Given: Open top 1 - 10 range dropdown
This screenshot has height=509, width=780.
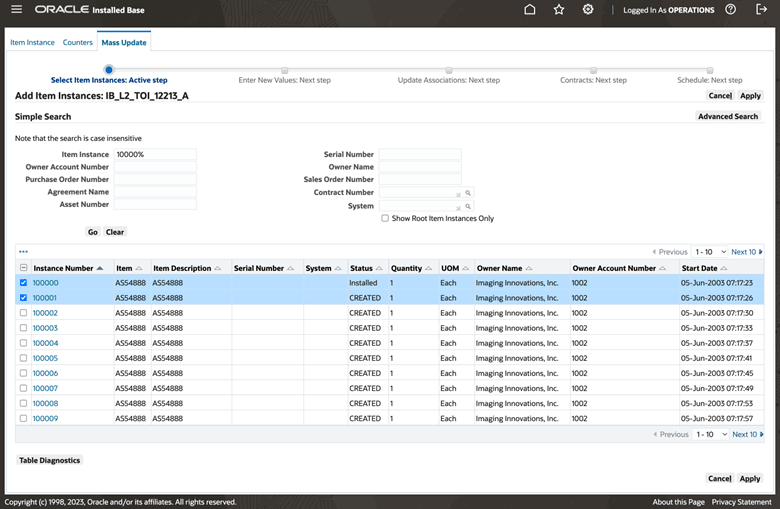Looking at the screenshot, I should [710, 252].
